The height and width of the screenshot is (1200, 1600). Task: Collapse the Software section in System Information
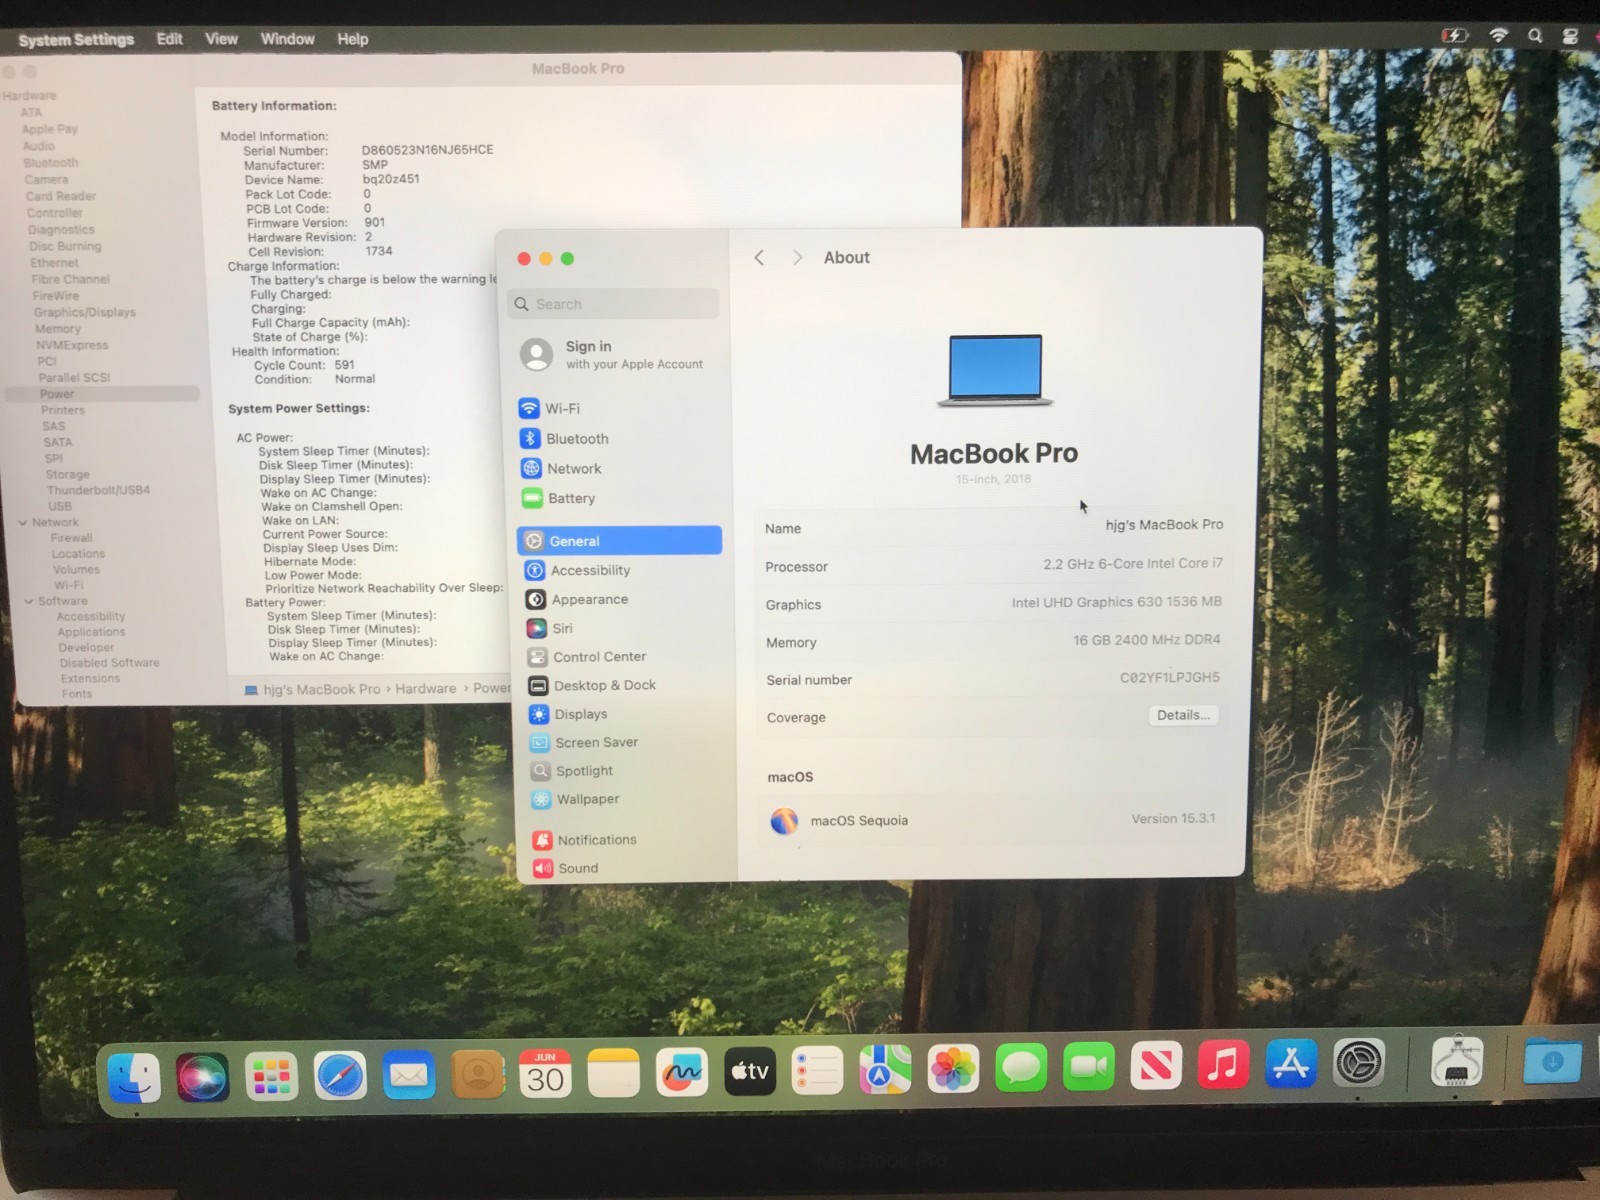pyautogui.click(x=29, y=600)
